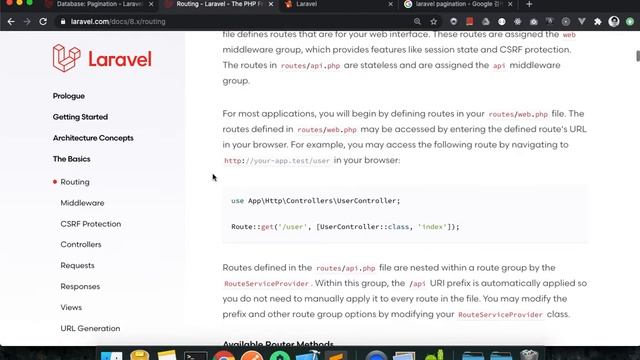Screen dimensions: 640x360
Task: Switch to the Laravel tab
Action: [x=339, y=4]
